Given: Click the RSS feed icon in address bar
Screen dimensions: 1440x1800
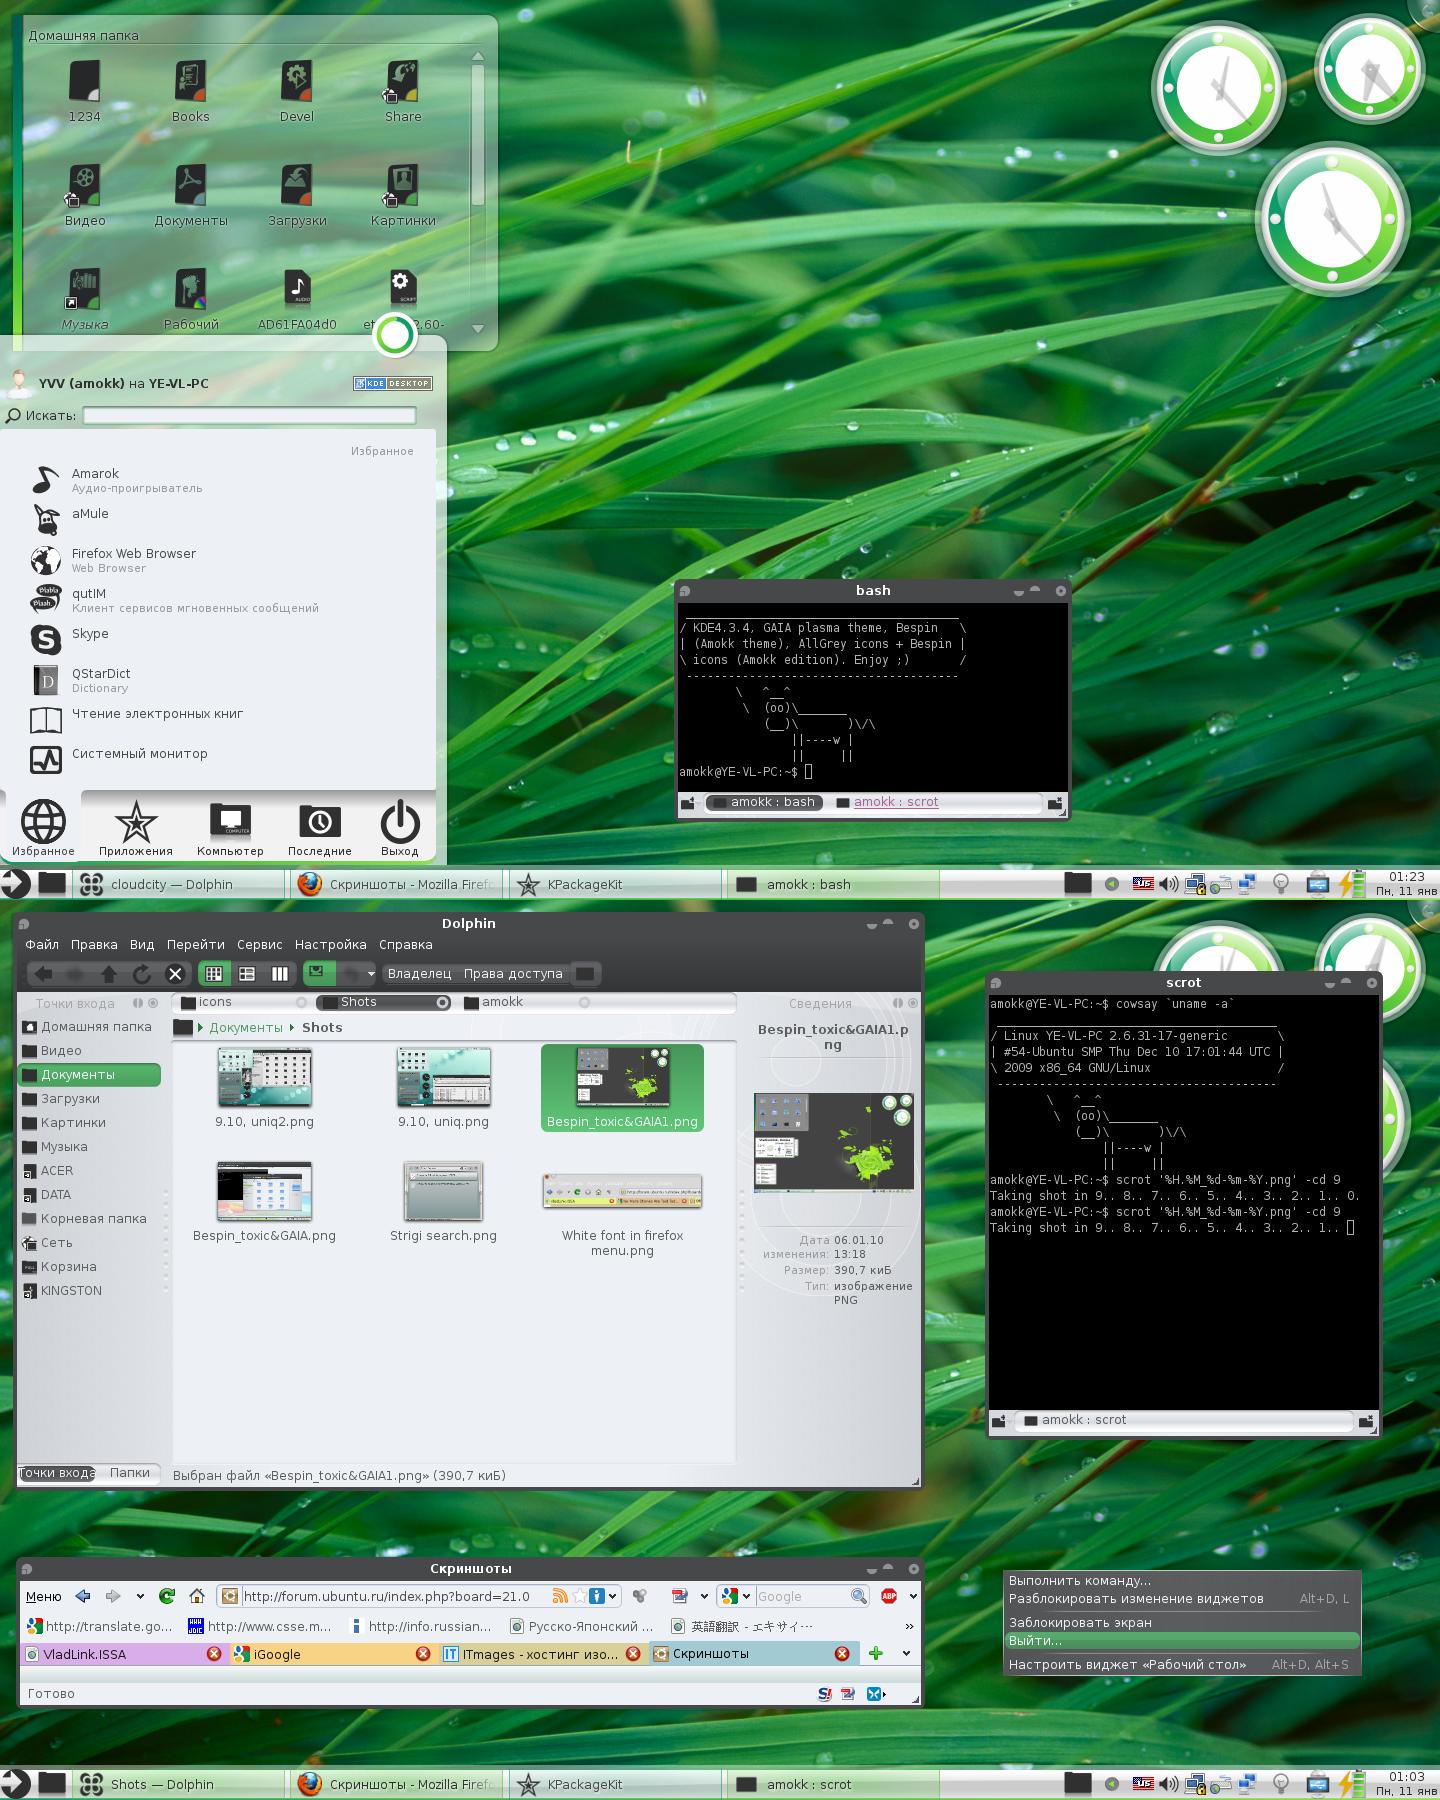Looking at the screenshot, I should (560, 1596).
